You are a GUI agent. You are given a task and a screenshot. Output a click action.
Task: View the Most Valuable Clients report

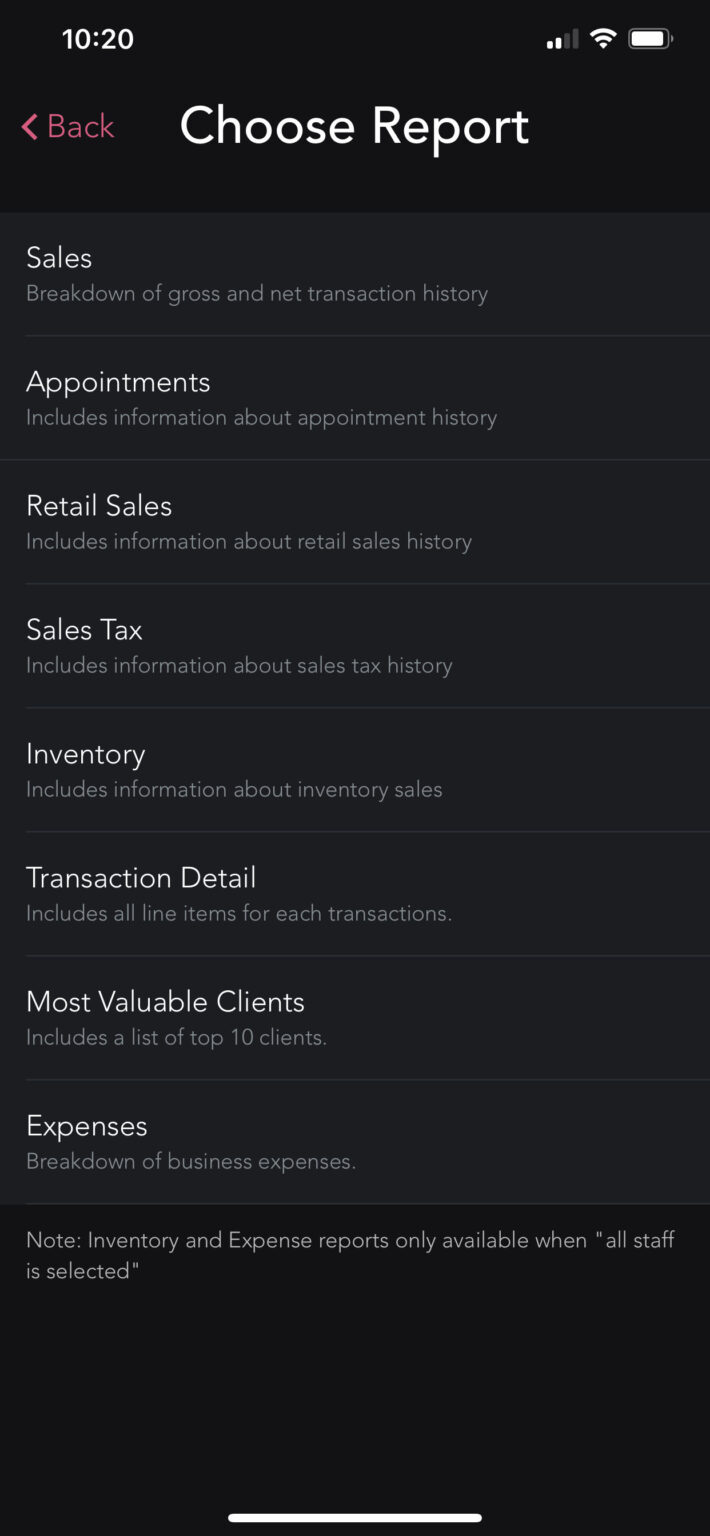coord(165,1002)
